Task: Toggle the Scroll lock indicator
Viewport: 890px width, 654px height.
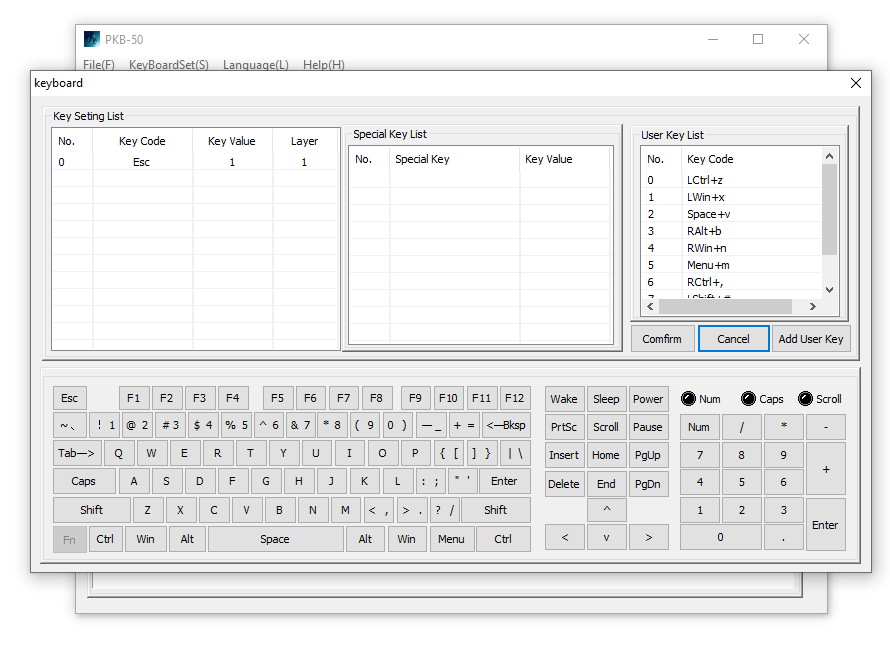Action: (805, 399)
